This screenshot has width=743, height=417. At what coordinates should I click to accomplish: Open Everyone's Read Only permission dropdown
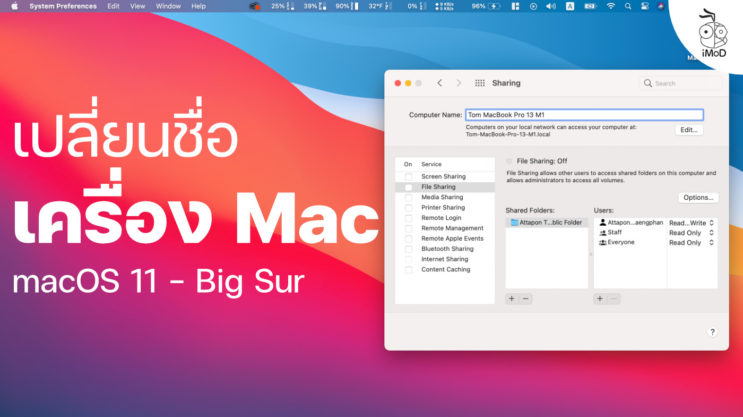click(x=692, y=242)
